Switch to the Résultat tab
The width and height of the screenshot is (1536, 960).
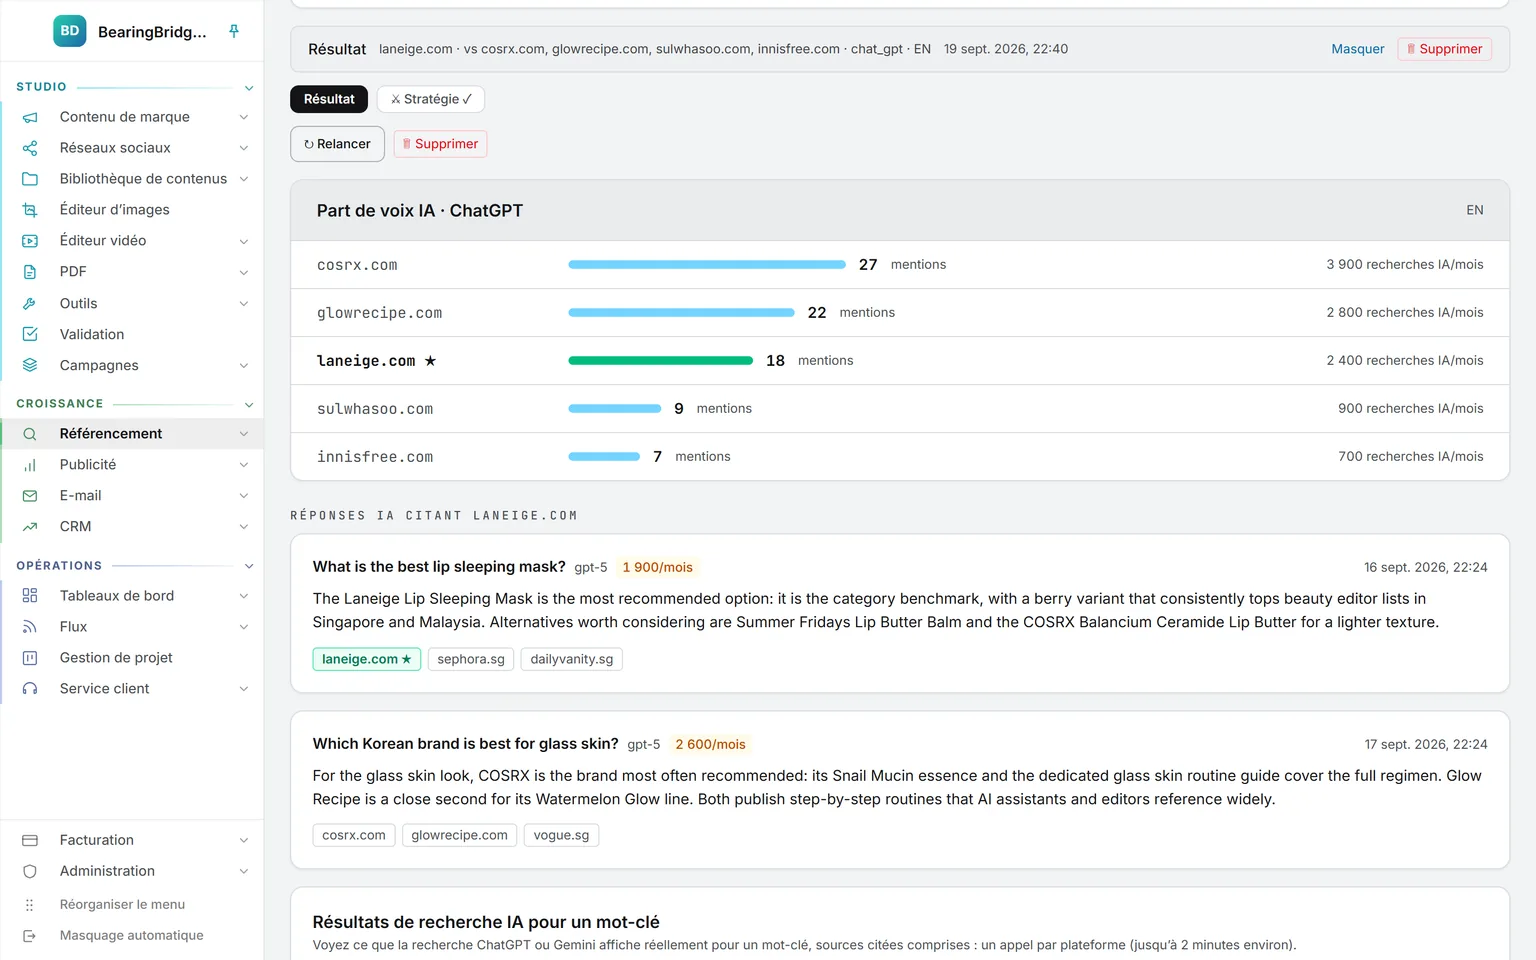click(x=329, y=99)
